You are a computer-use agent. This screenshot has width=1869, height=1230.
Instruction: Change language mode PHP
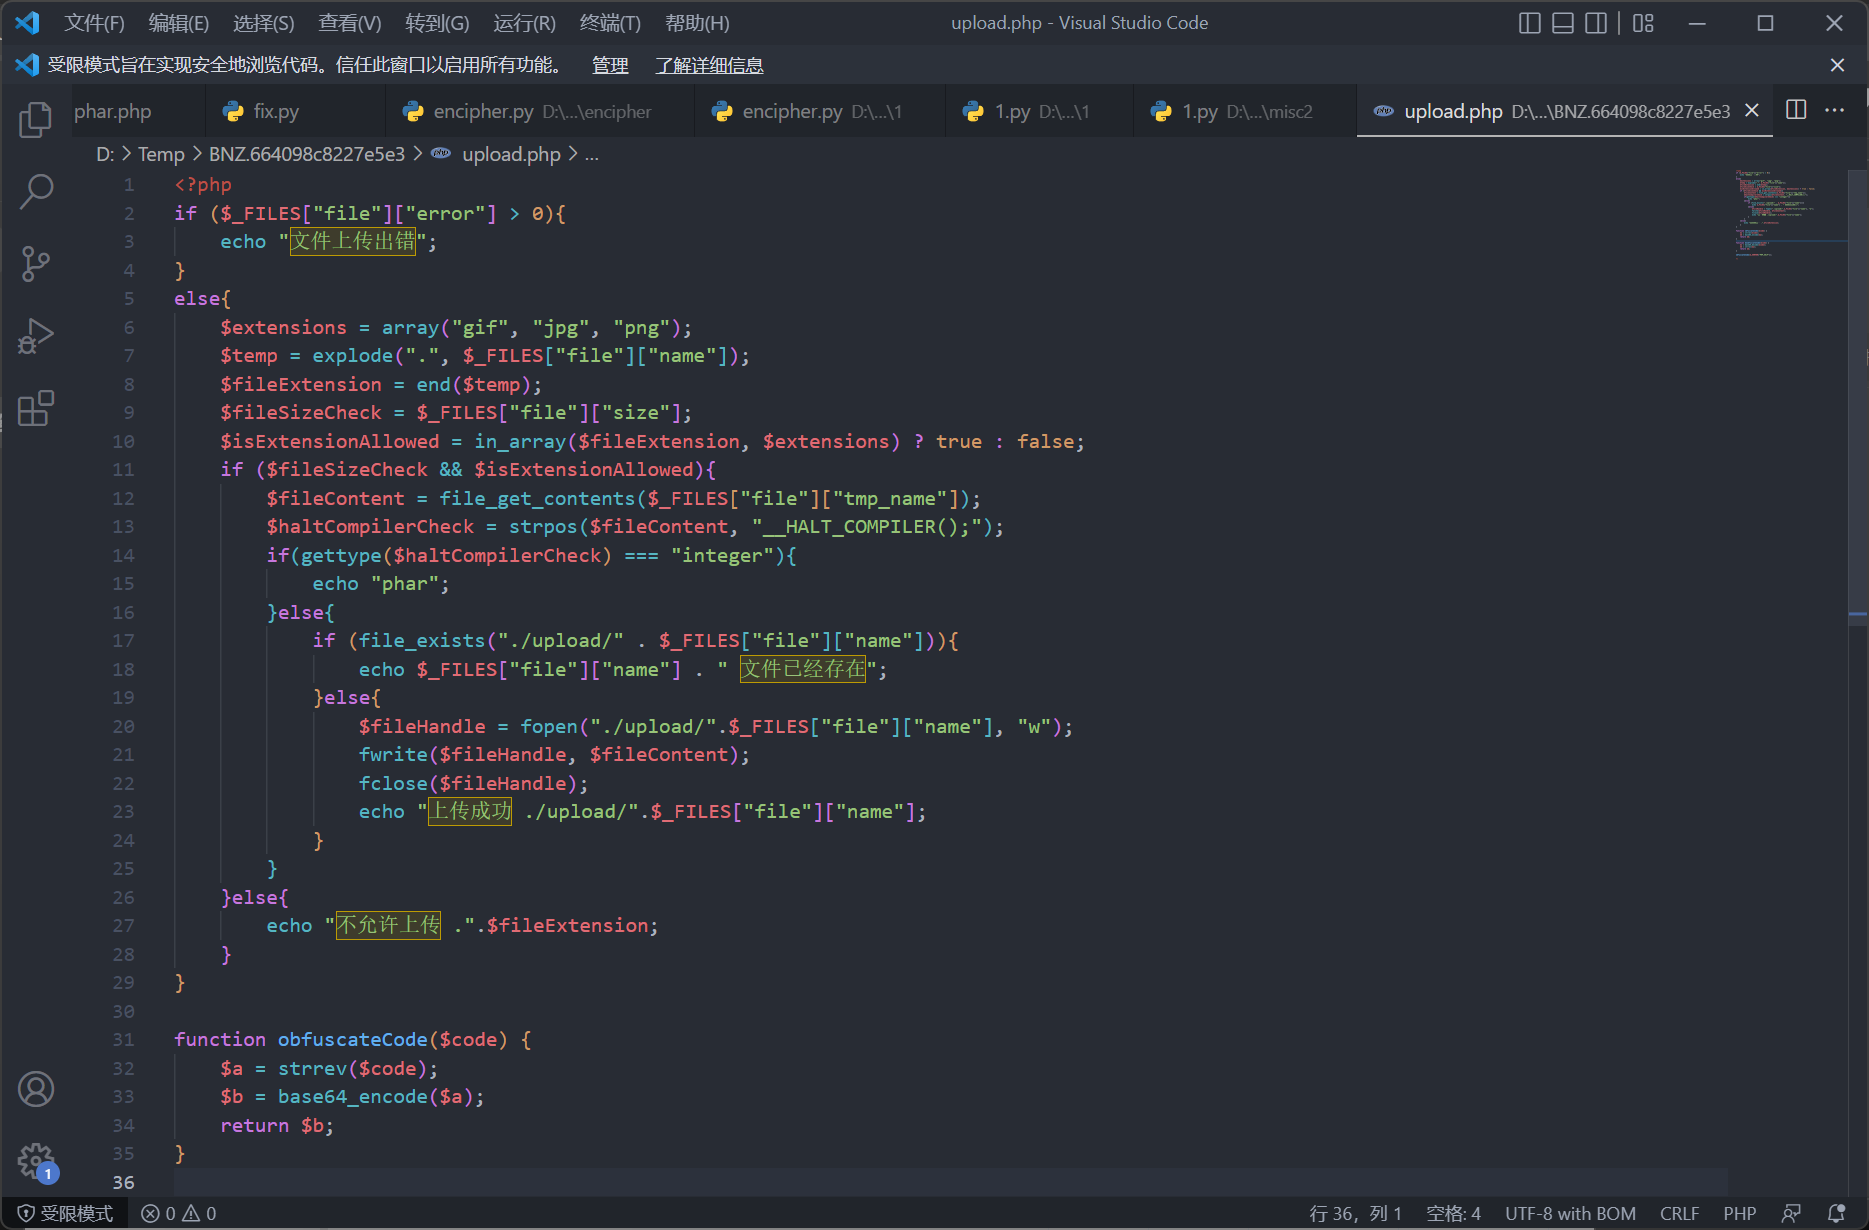[1739, 1213]
